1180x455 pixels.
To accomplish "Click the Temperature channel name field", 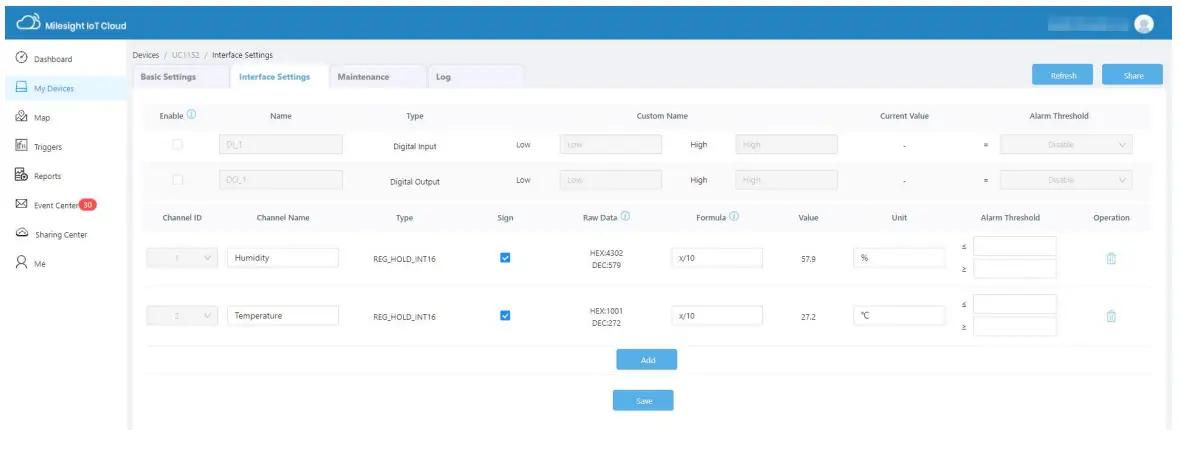I will pyautogui.click(x=283, y=316).
